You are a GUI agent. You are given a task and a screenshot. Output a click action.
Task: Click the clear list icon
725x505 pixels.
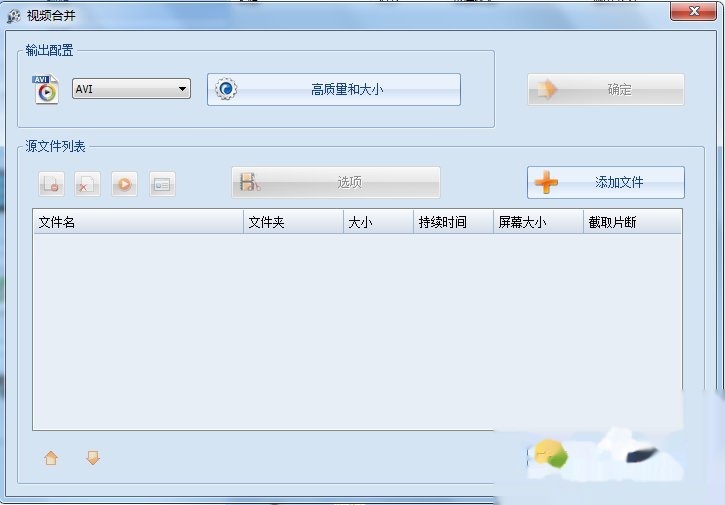tap(87, 184)
